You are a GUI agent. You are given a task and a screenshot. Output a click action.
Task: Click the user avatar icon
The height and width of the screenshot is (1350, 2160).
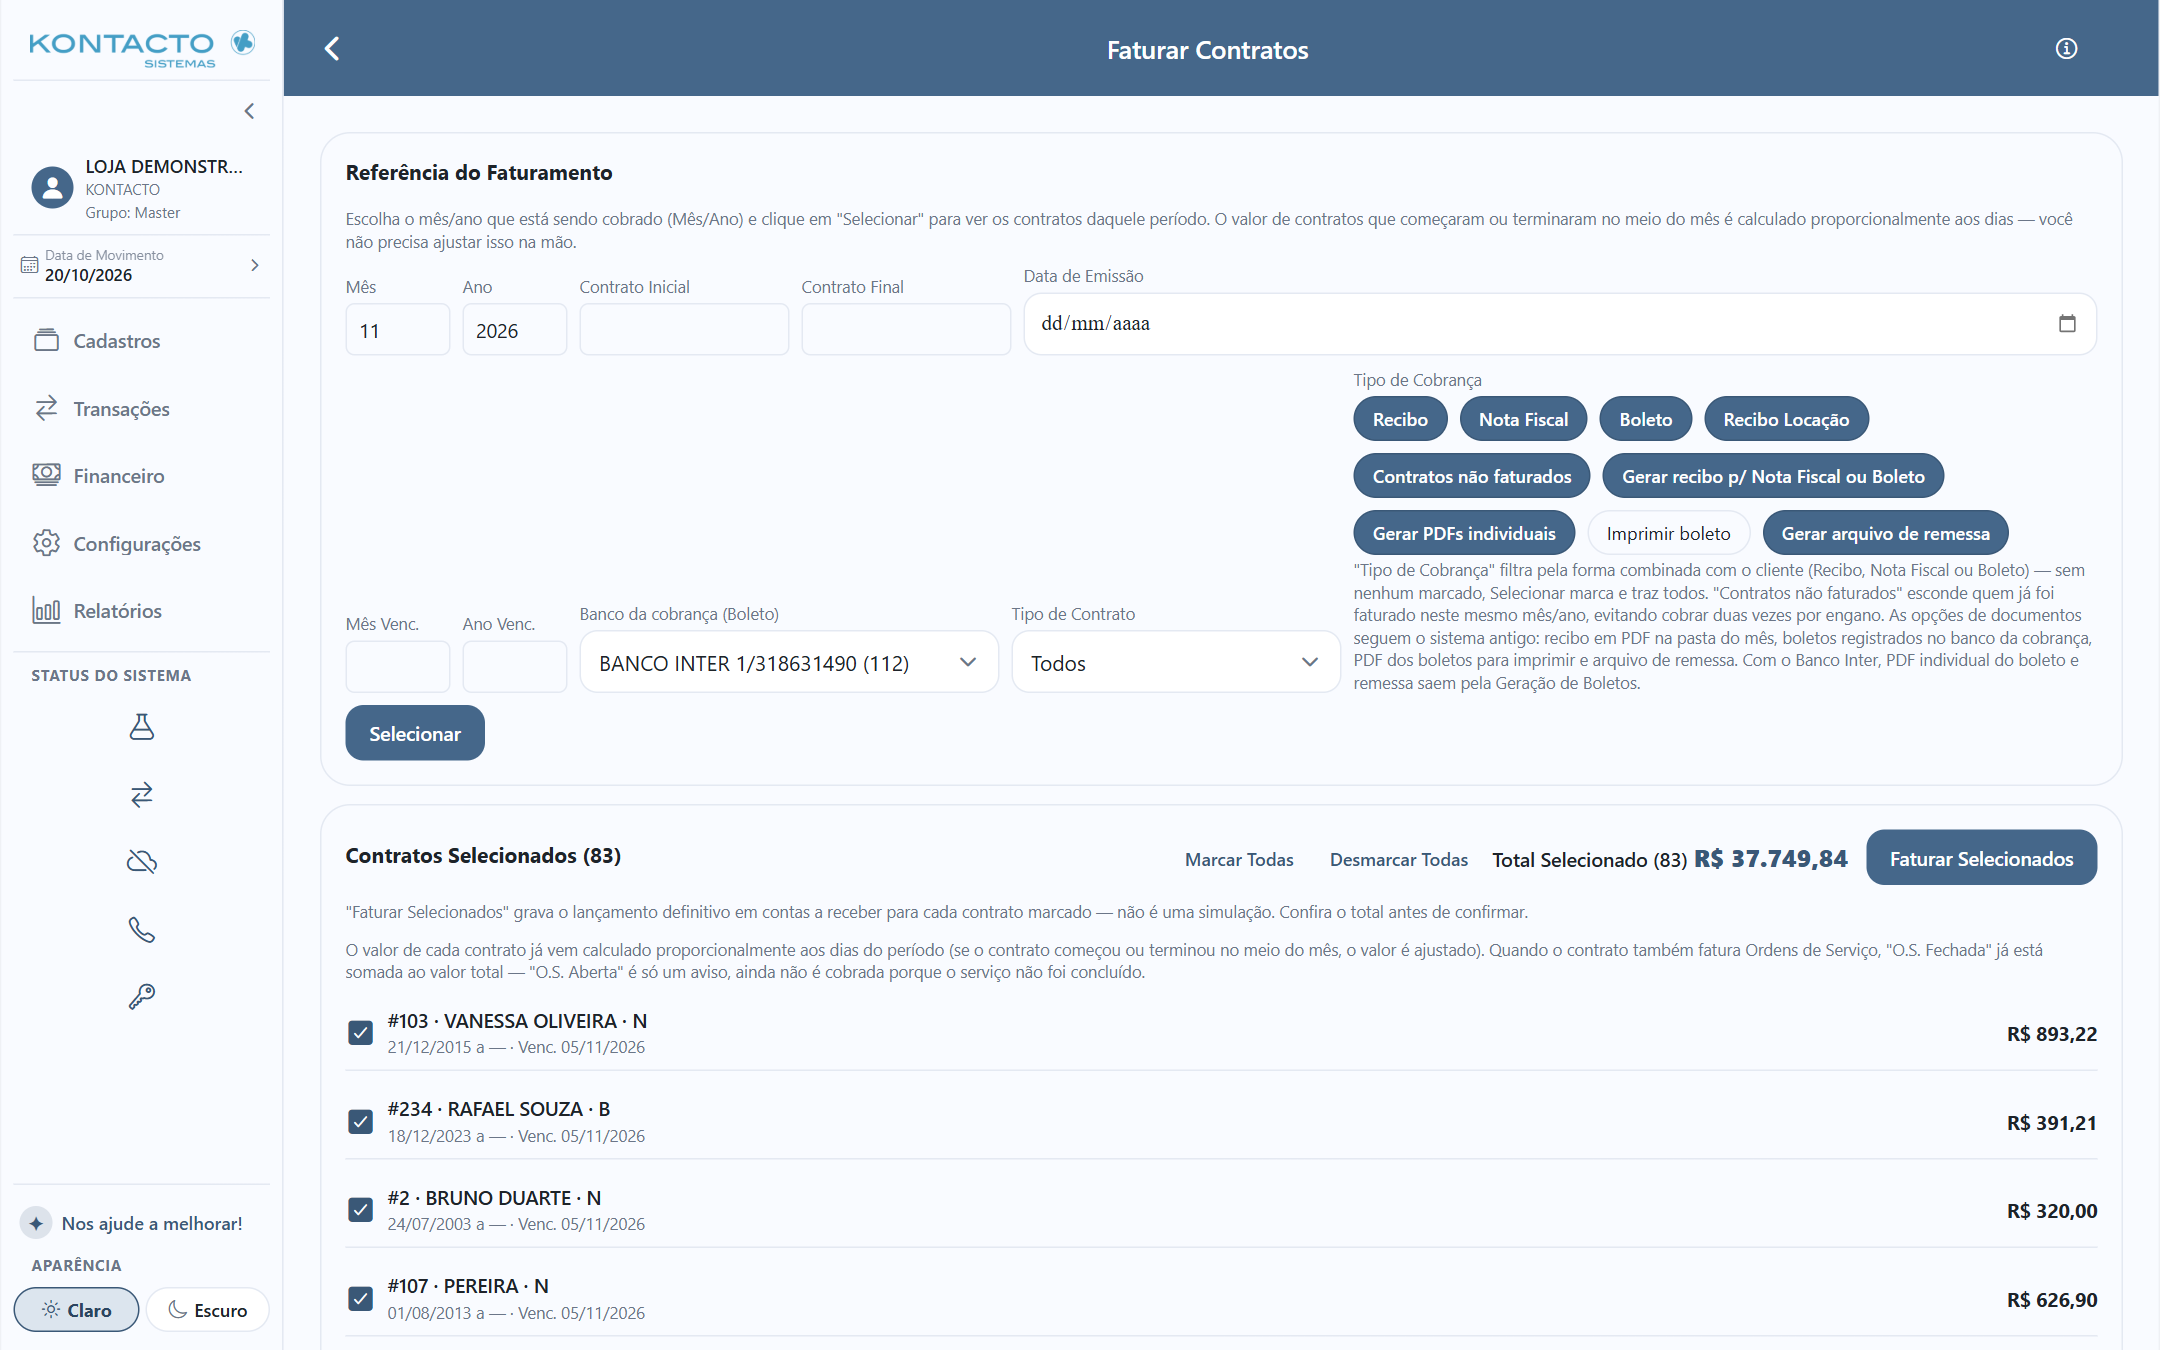pyautogui.click(x=52, y=187)
